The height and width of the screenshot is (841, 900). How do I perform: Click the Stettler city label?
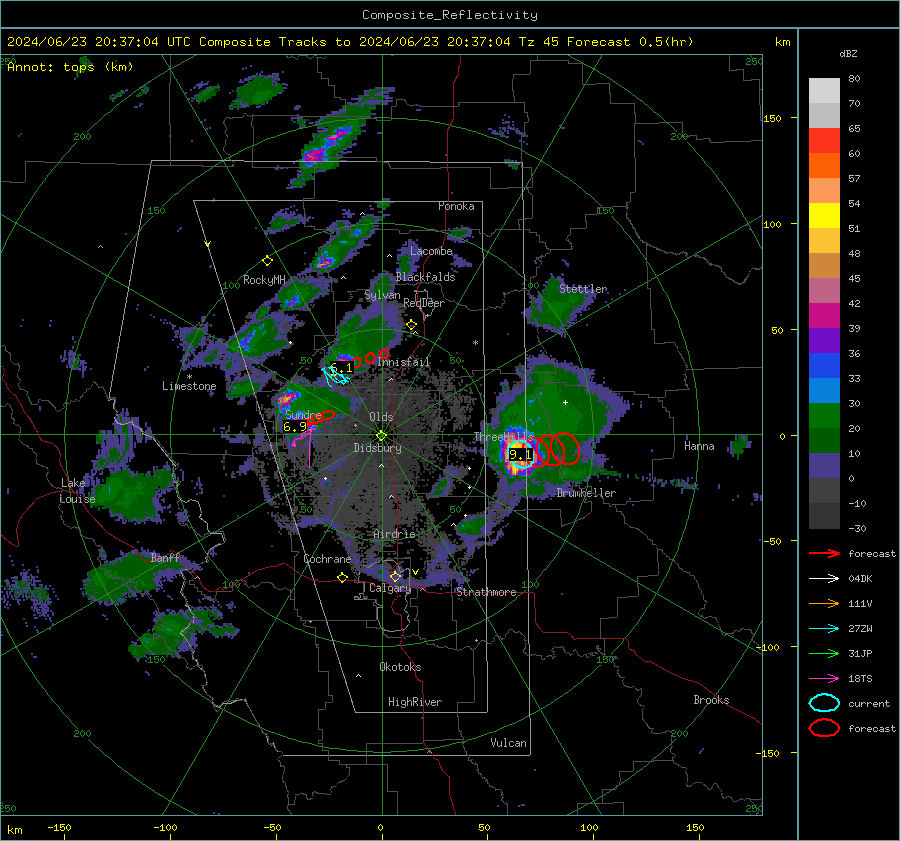583,289
